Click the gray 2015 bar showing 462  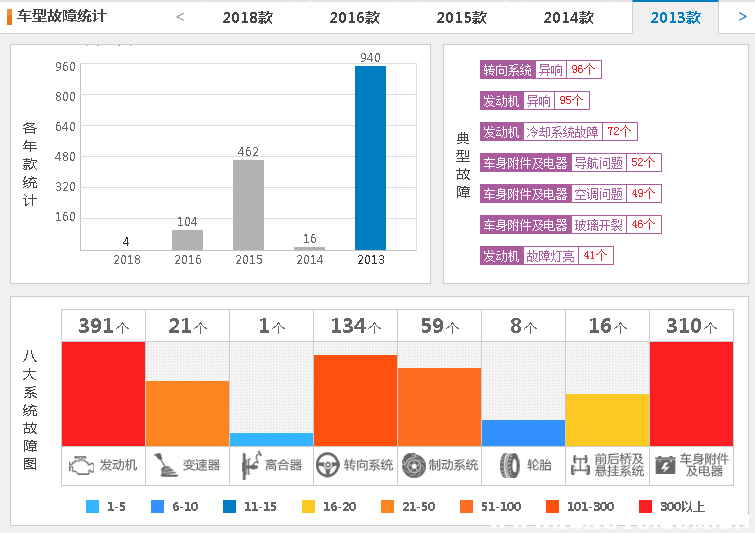click(x=248, y=205)
